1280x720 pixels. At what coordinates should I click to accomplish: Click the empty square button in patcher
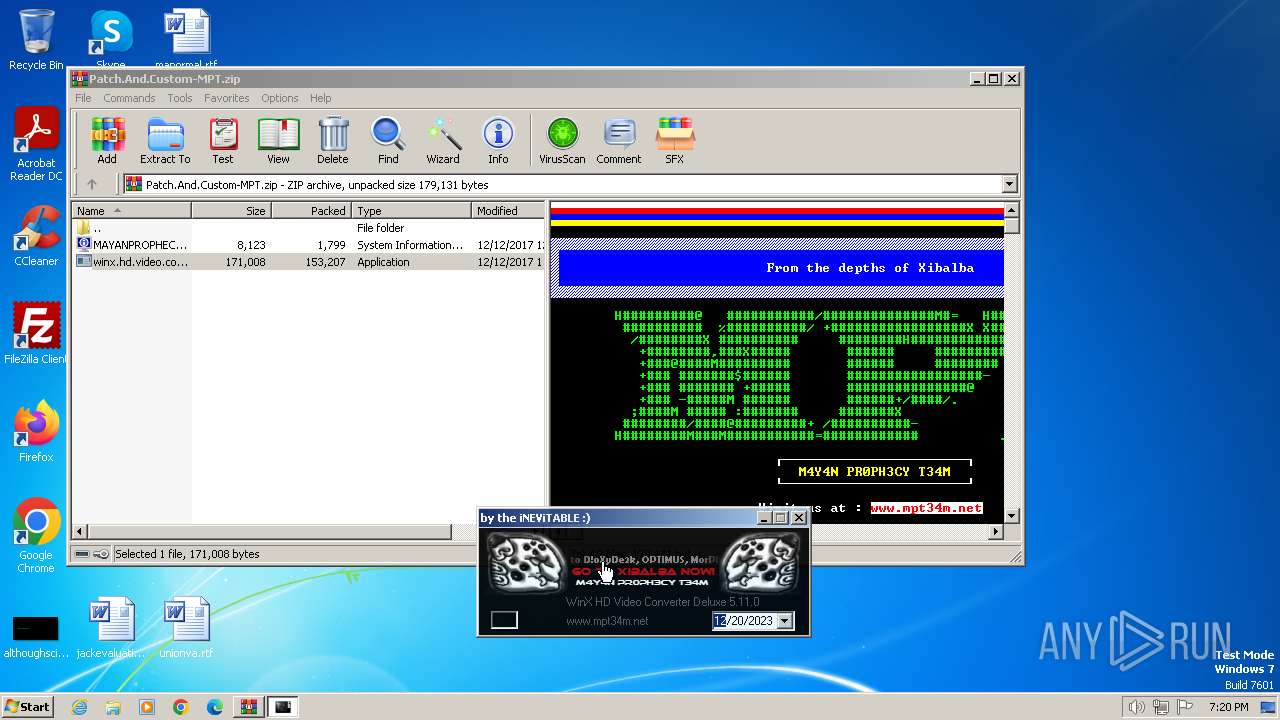(504, 620)
